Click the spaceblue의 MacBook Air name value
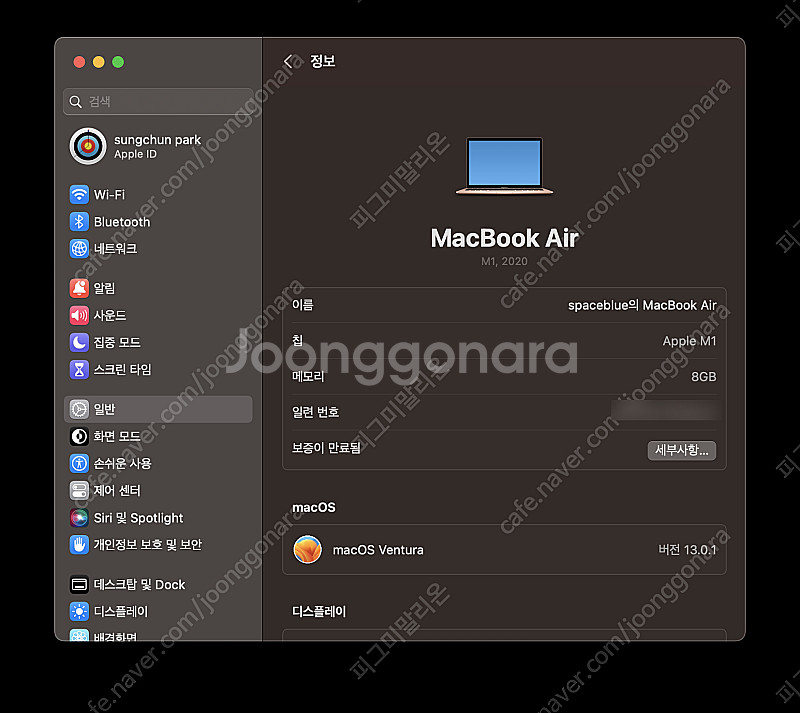 point(642,305)
